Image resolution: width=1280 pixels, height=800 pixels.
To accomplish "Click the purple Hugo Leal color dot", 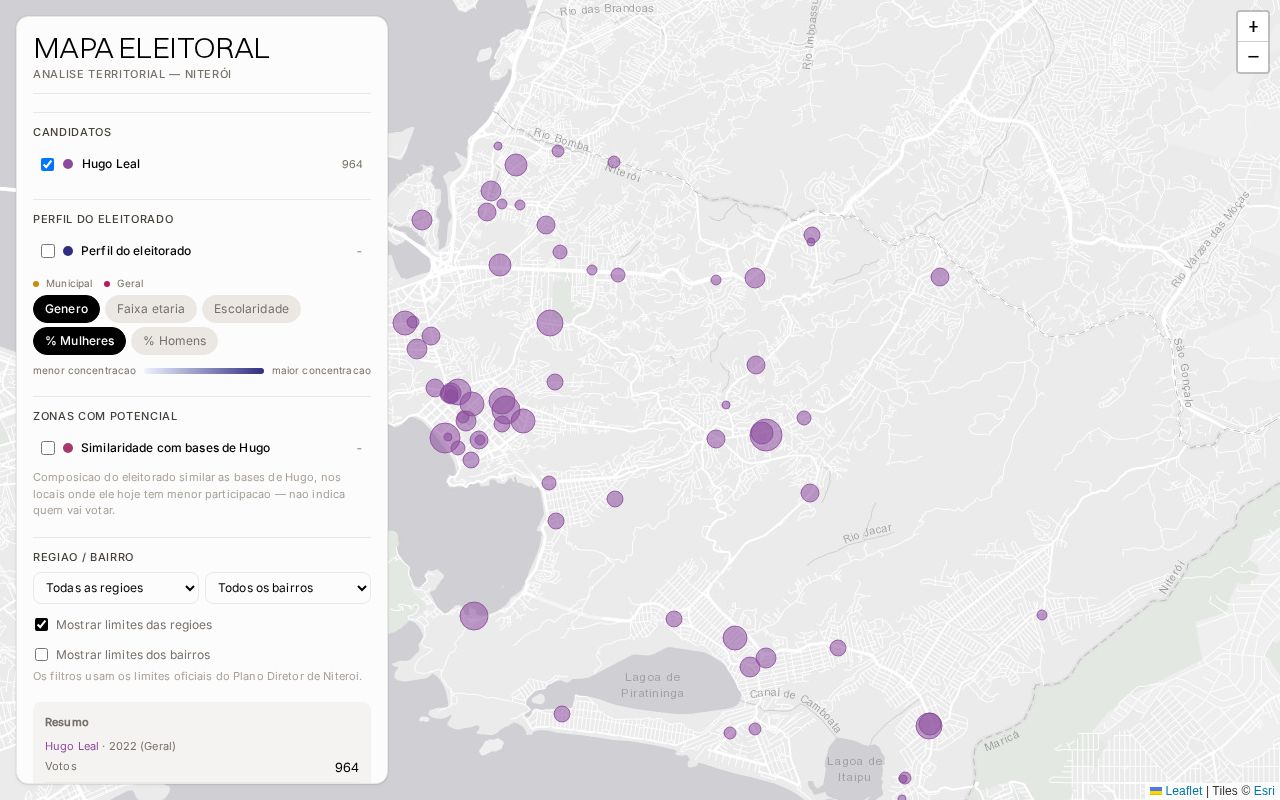I will click(x=68, y=164).
